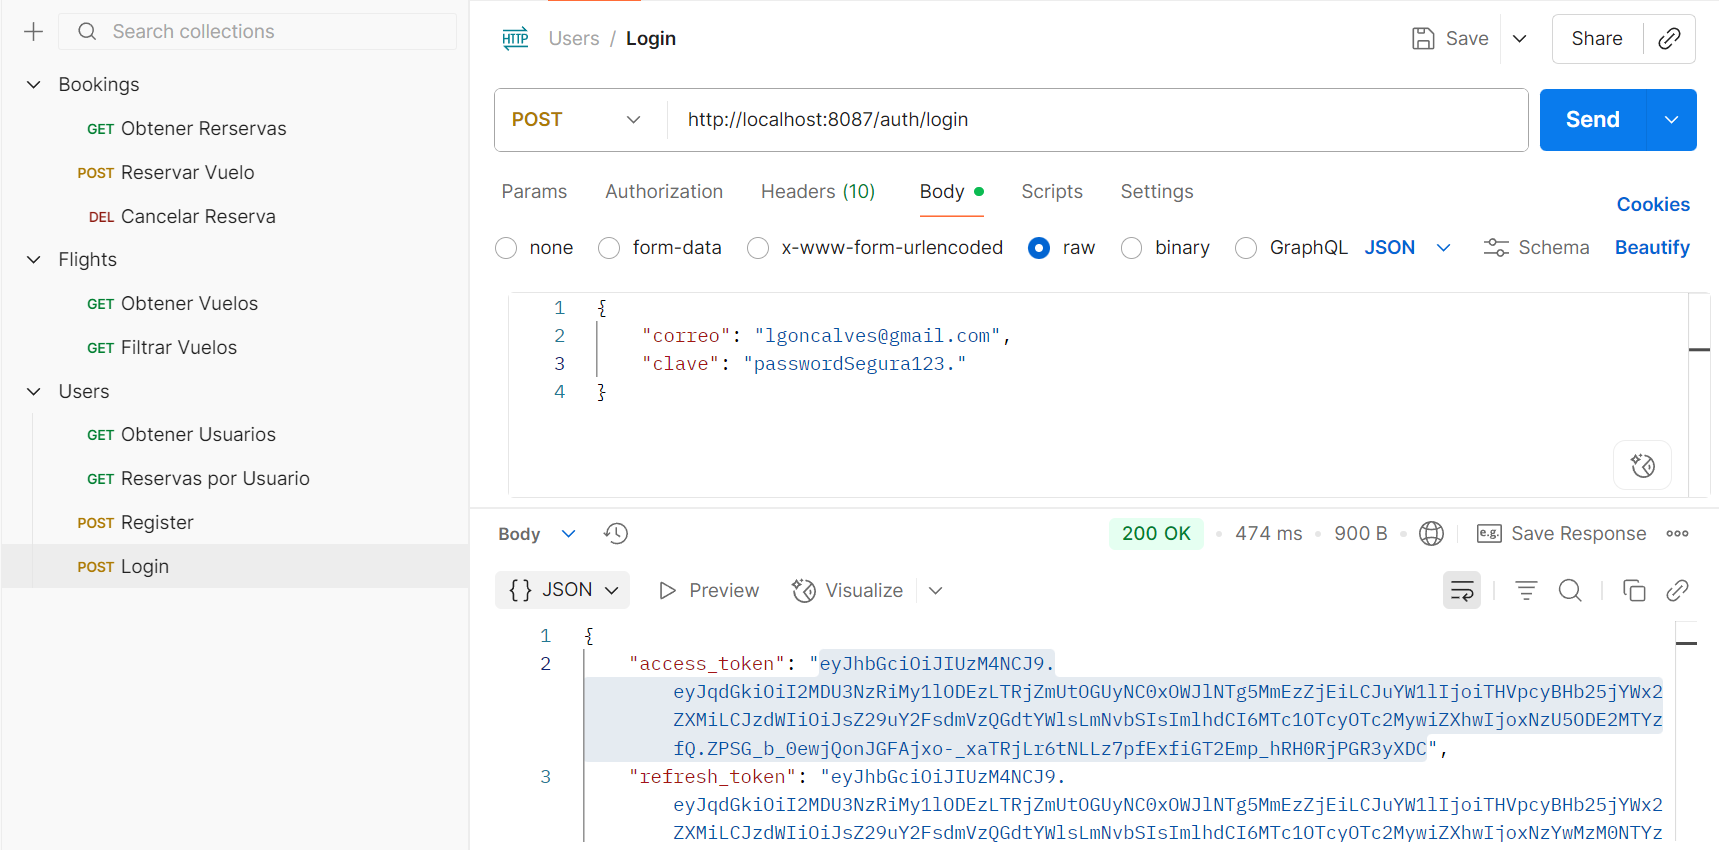The image size is (1719, 850).
Task: Click the response history clock icon
Action: click(x=616, y=534)
